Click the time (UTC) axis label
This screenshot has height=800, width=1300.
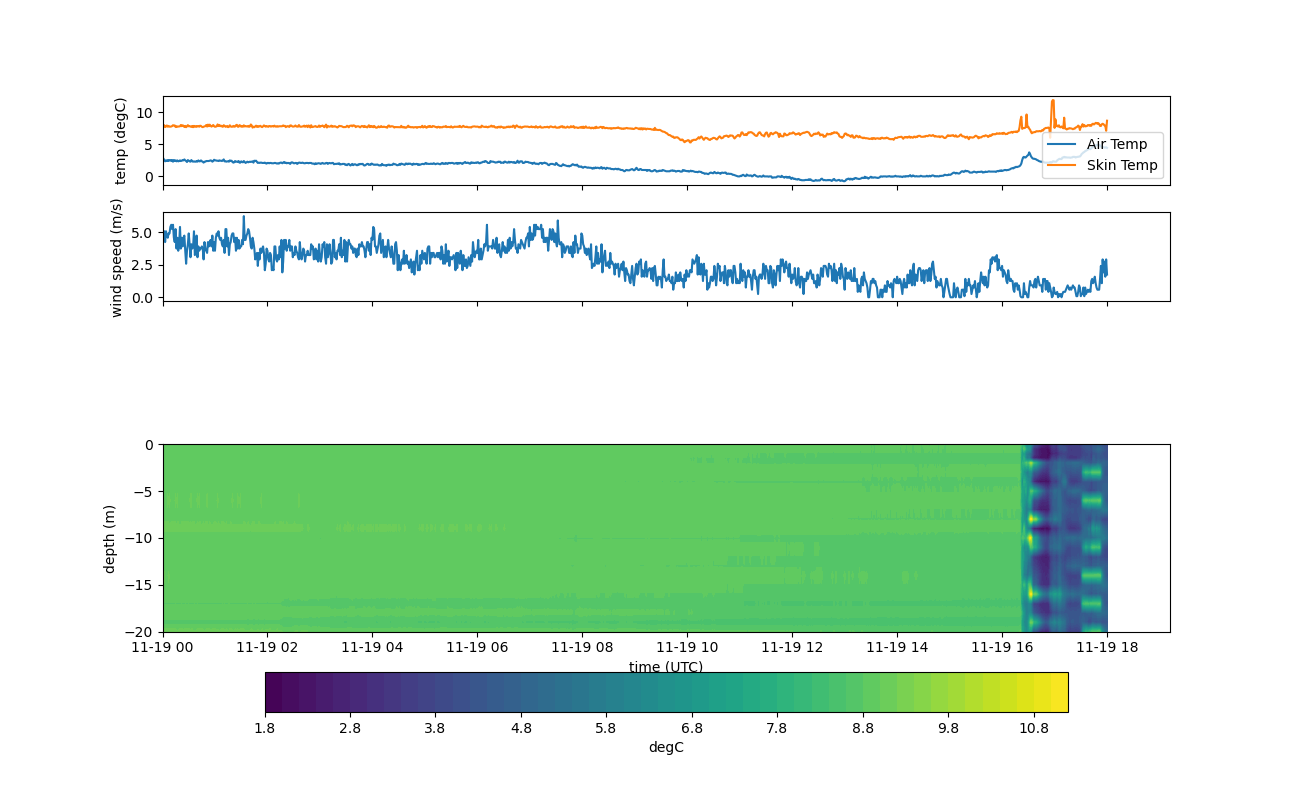point(666,667)
